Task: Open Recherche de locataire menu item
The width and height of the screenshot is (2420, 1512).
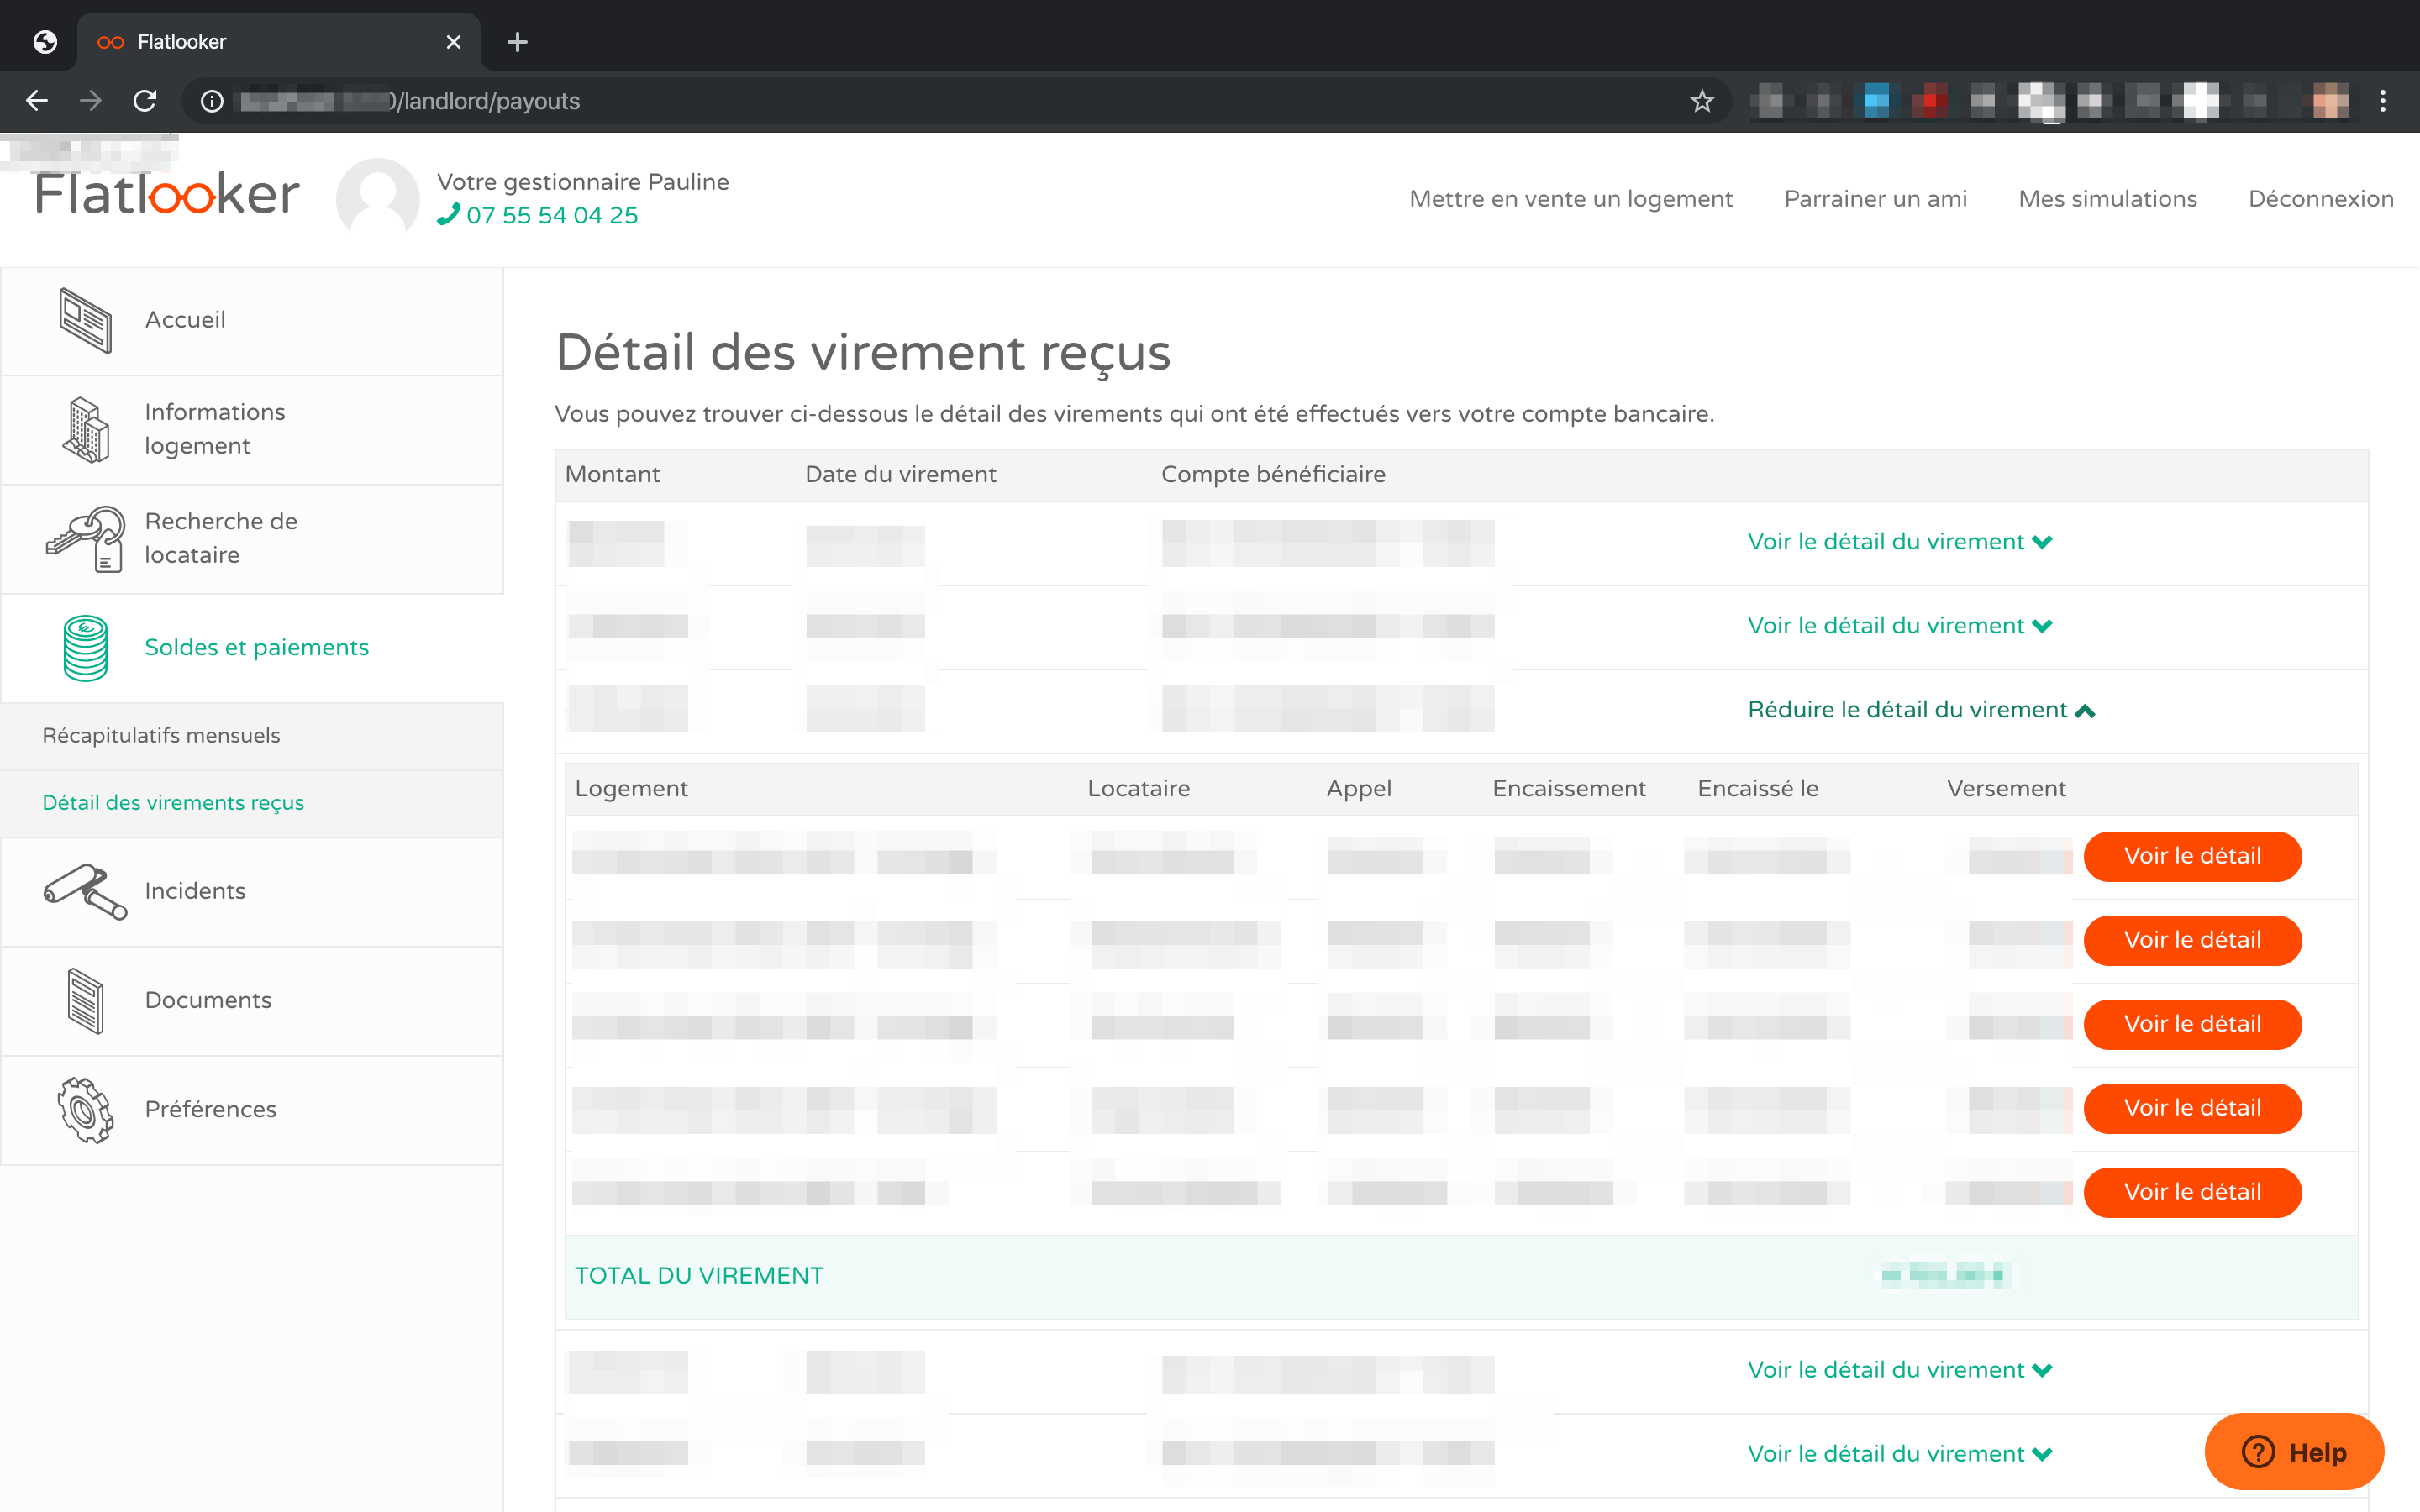Action: coord(252,539)
